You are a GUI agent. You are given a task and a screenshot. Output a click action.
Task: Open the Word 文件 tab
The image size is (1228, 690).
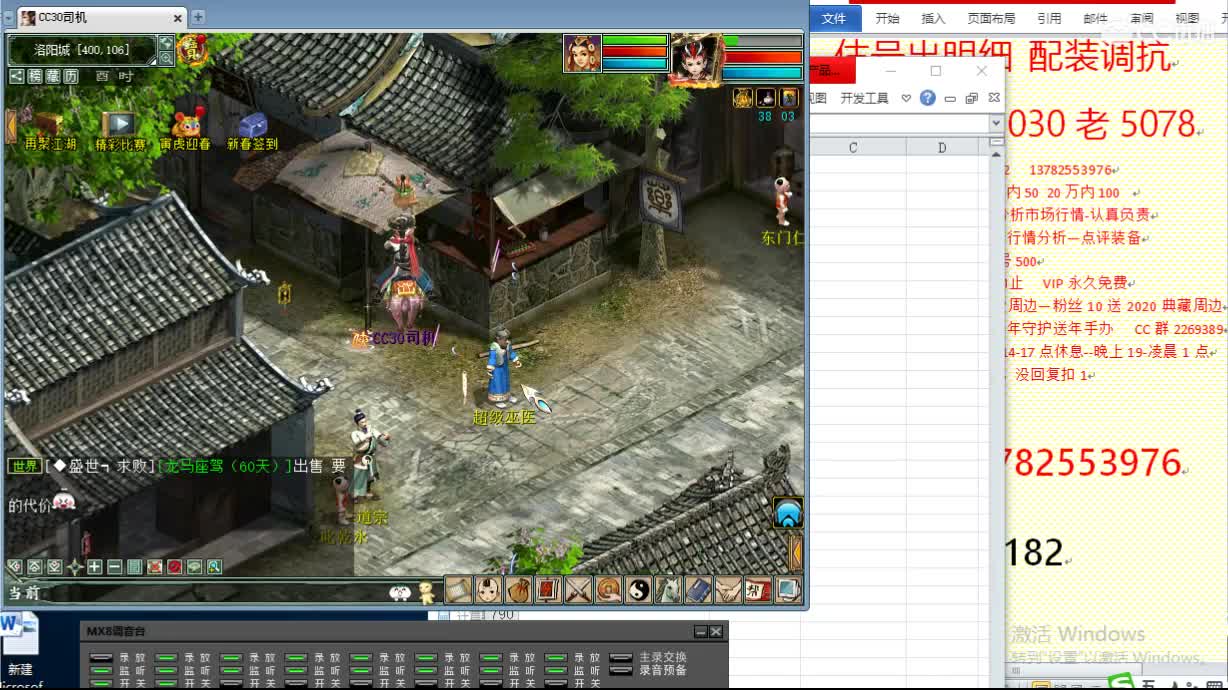tap(834, 18)
